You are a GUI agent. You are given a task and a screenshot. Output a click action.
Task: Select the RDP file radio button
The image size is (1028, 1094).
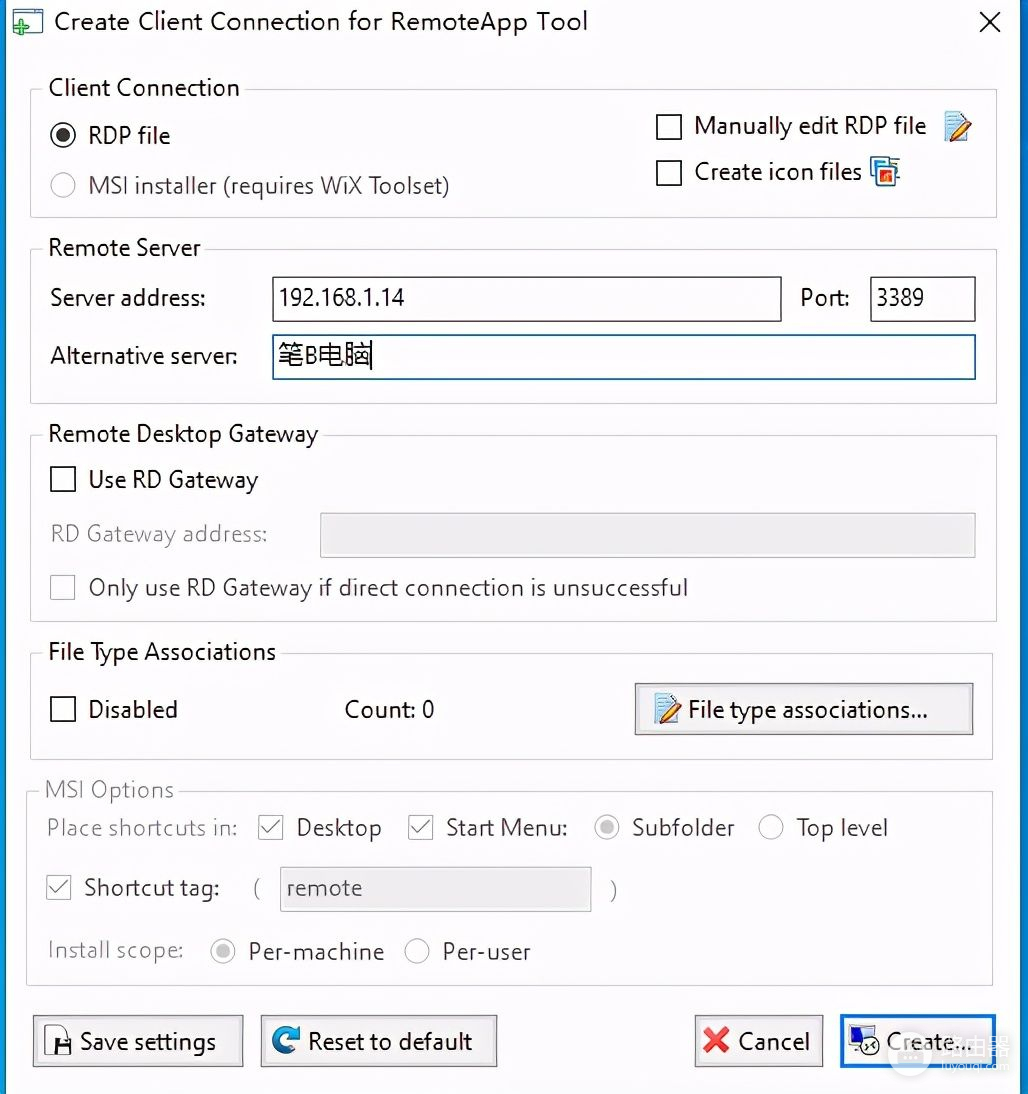tap(63, 135)
